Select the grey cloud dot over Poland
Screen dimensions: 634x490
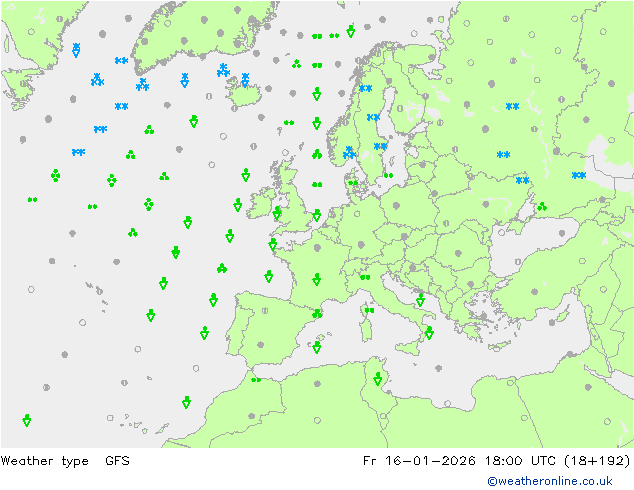396,206
